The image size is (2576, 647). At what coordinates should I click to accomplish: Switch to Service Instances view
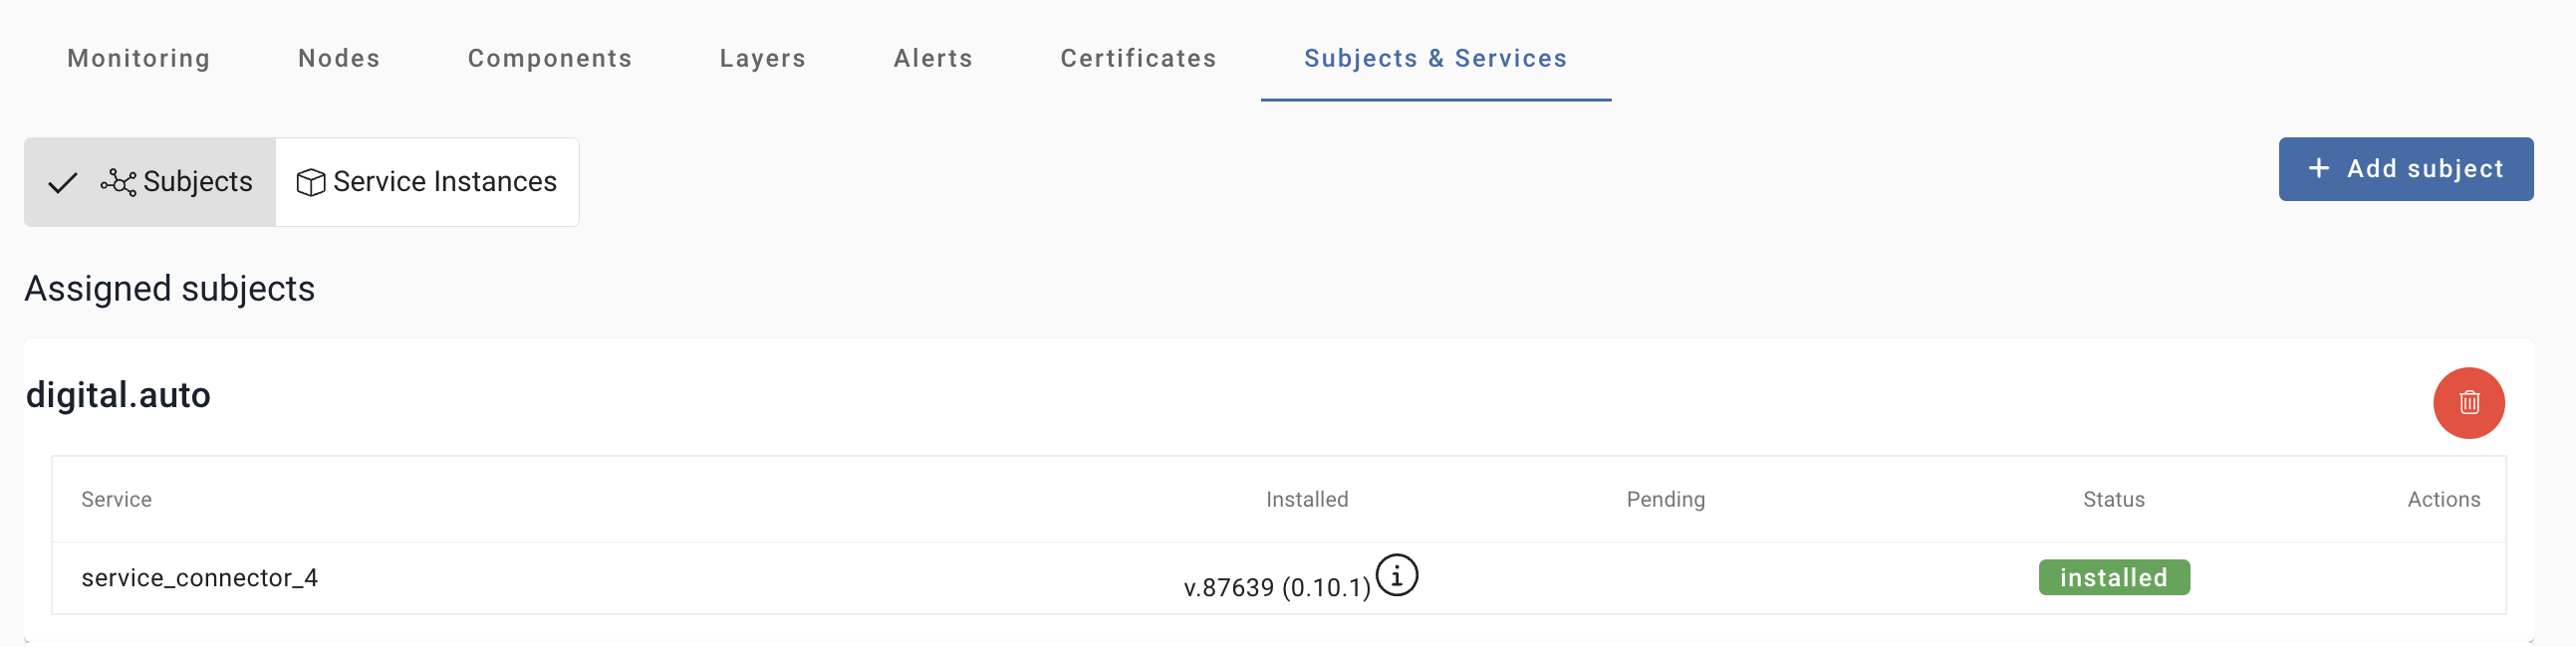(427, 182)
